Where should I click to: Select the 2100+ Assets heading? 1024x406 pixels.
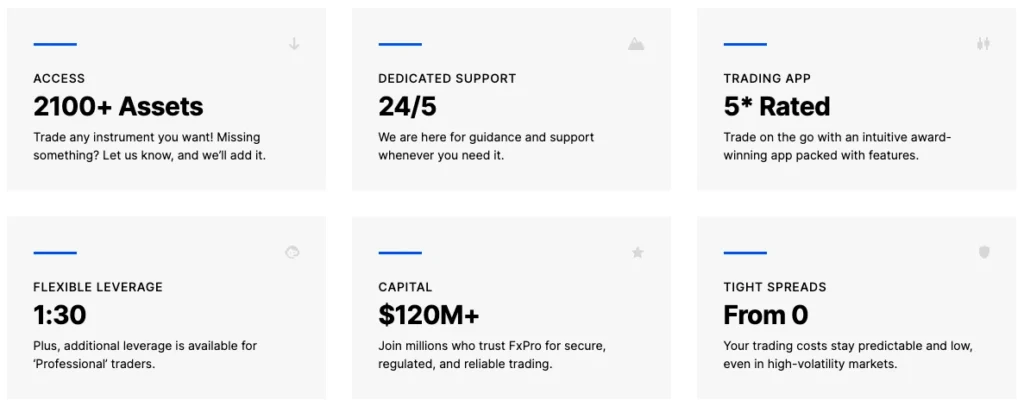pos(118,106)
